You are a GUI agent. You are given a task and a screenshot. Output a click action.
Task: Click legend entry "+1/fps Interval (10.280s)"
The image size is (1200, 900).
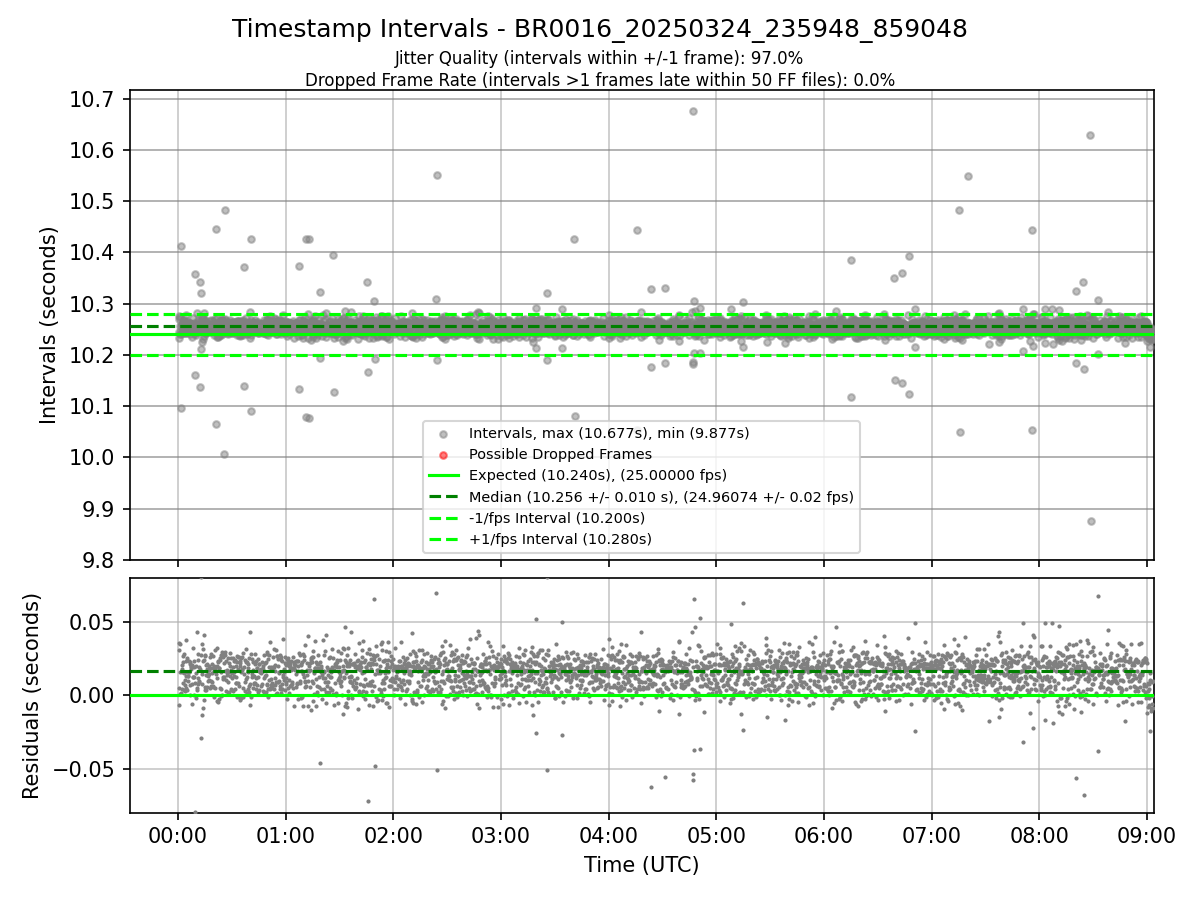click(x=560, y=539)
